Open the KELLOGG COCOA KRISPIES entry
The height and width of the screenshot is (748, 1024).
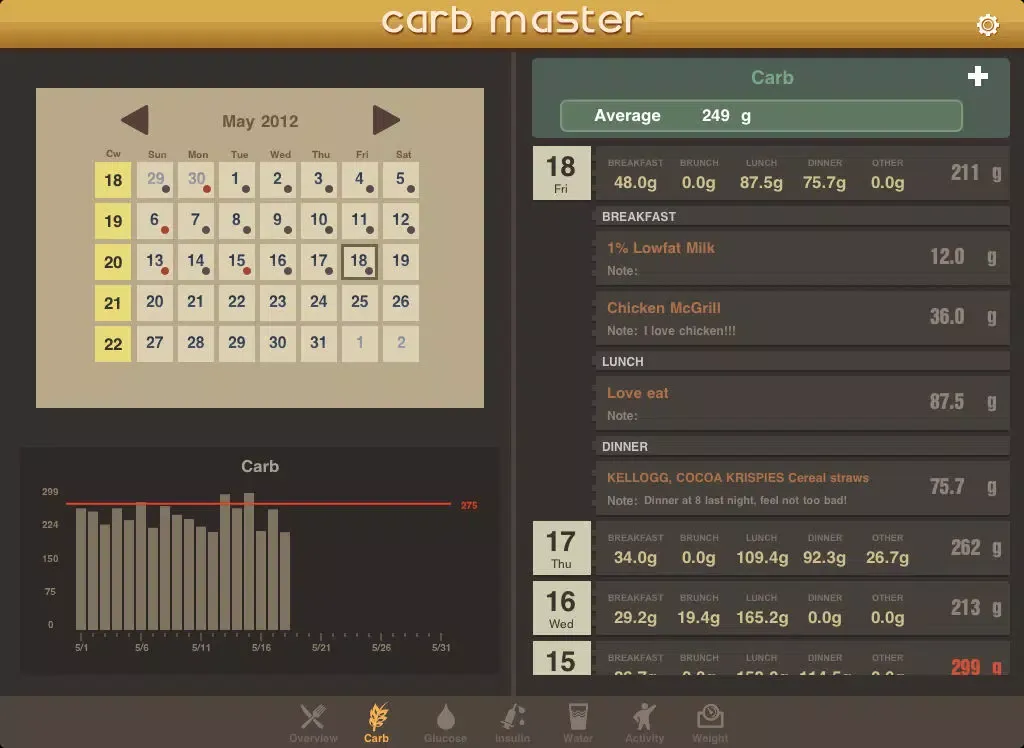(803, 488)
